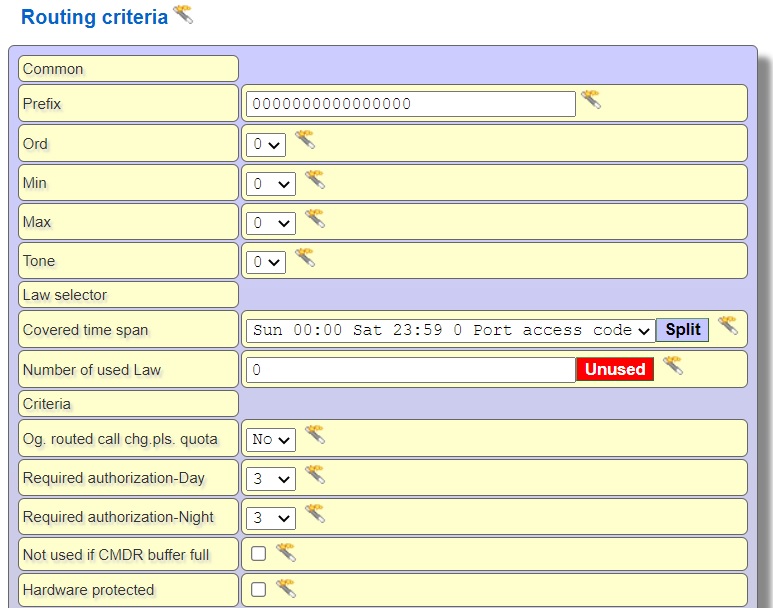Open the Required authorization-Day dropdown
Screen dimensions: 773x608
(271, 479)
